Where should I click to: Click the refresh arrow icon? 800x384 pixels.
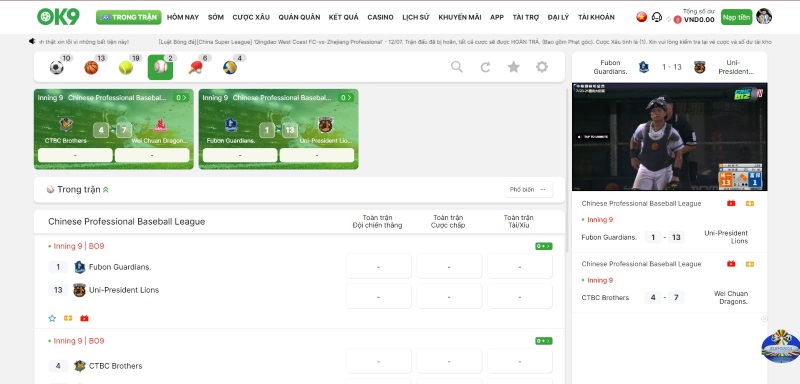[485, 67]
